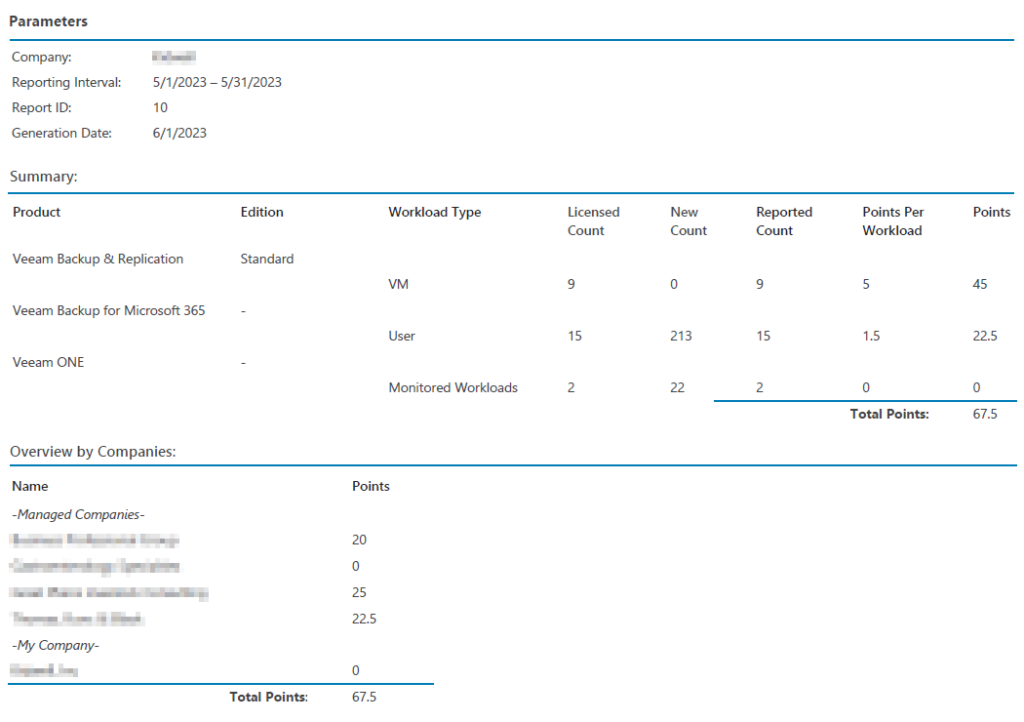Select the "-My Company-" group label
This screenshot has height=722, width=1024.
(56, 645)
